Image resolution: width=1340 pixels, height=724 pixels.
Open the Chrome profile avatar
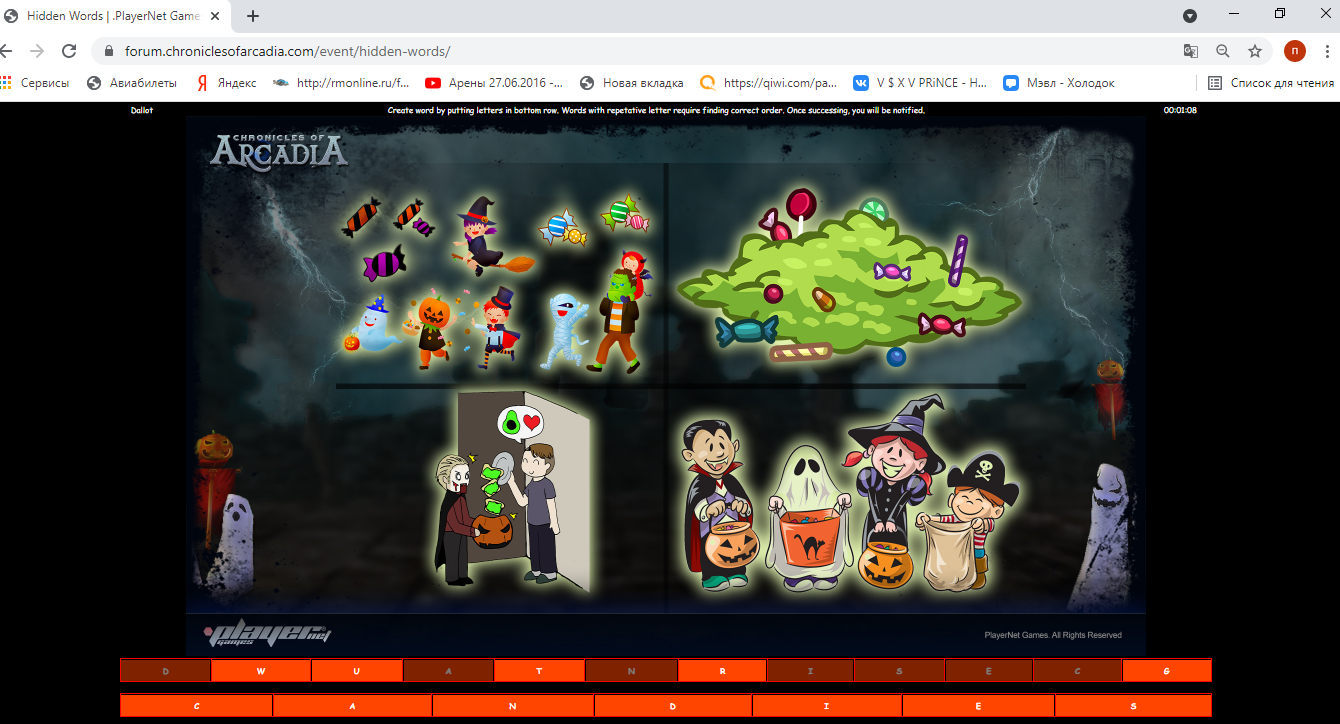tap(1295, 51)
